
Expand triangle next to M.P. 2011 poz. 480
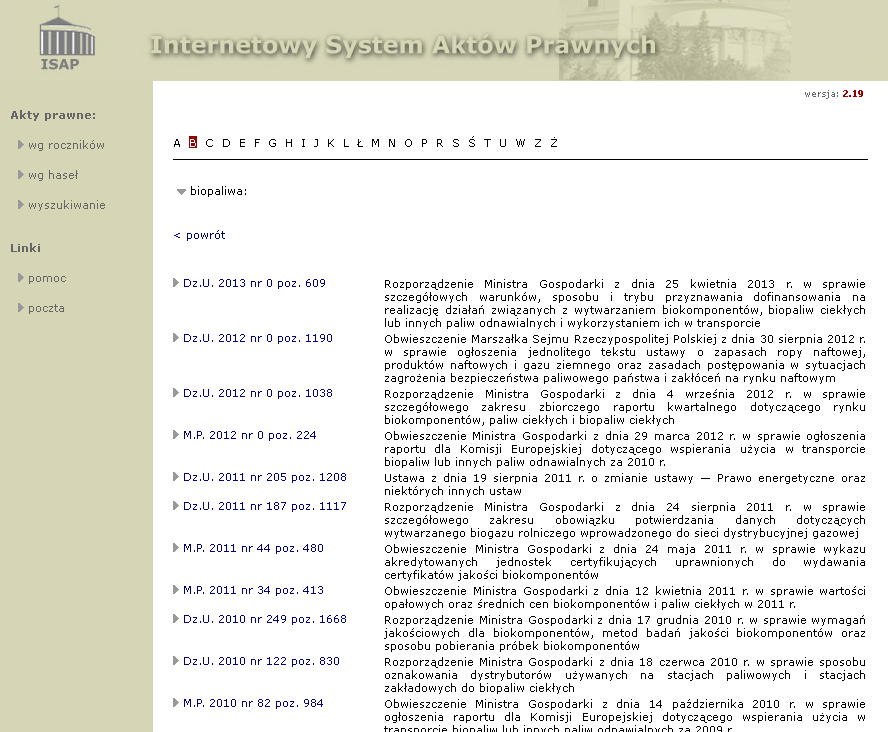[x=176, y=547]
